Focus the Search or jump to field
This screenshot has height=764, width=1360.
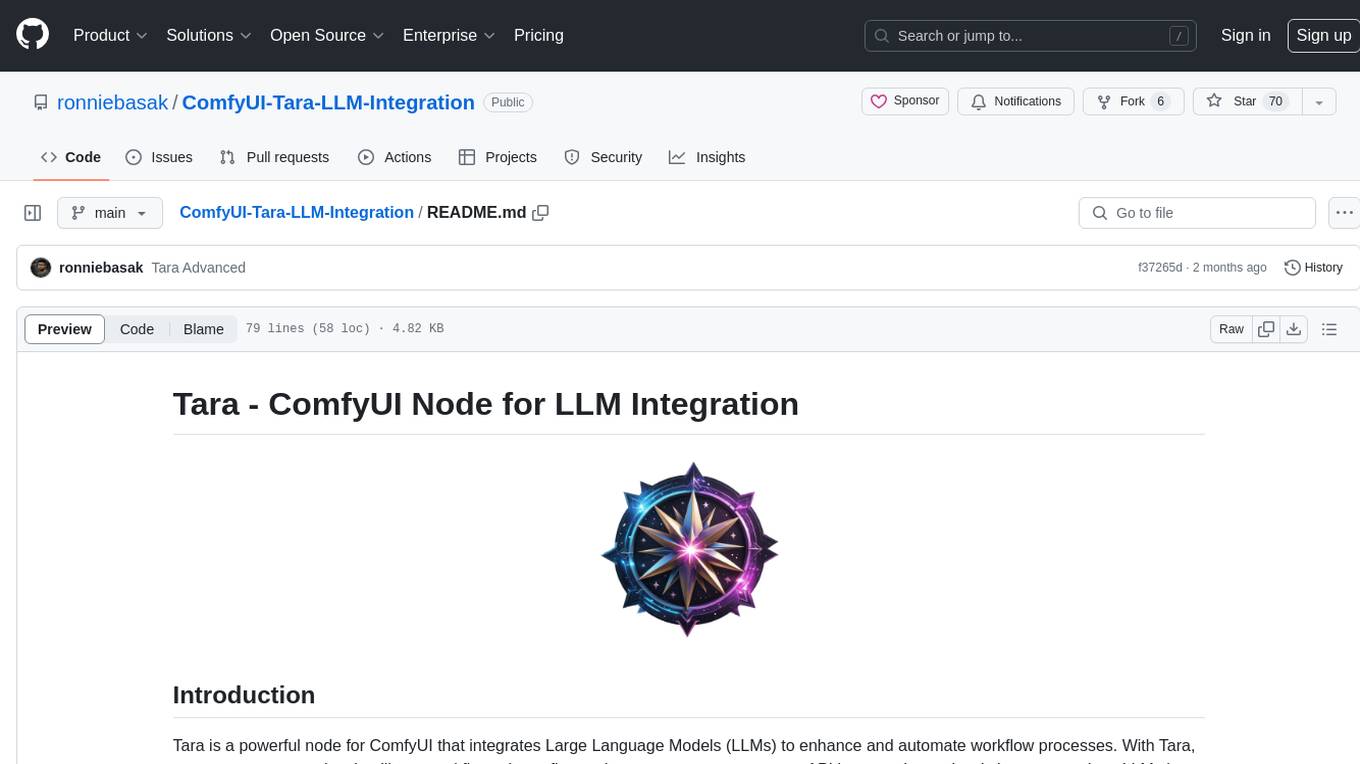[1030, 36]
